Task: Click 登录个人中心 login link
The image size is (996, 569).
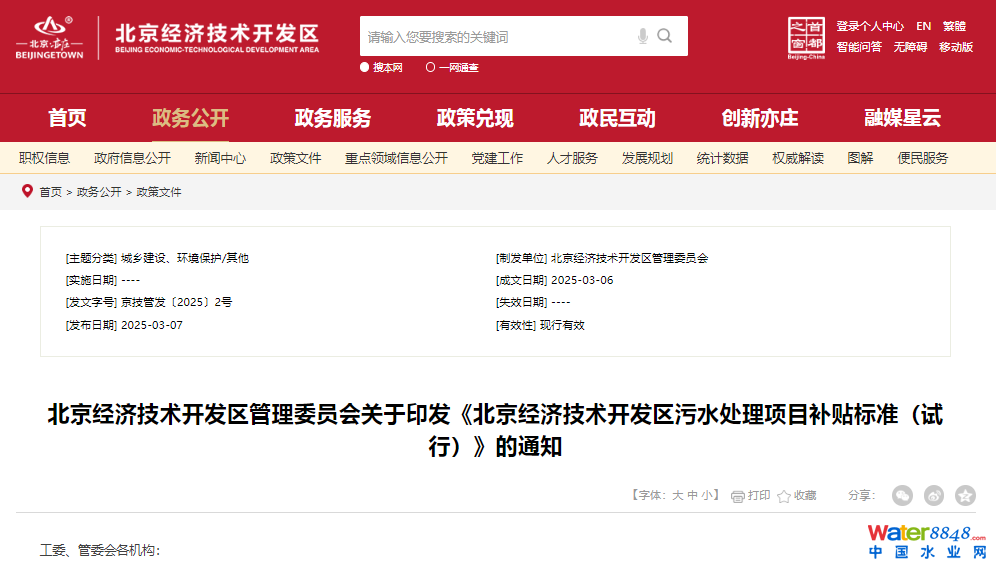Action: (x=870, y=27)
